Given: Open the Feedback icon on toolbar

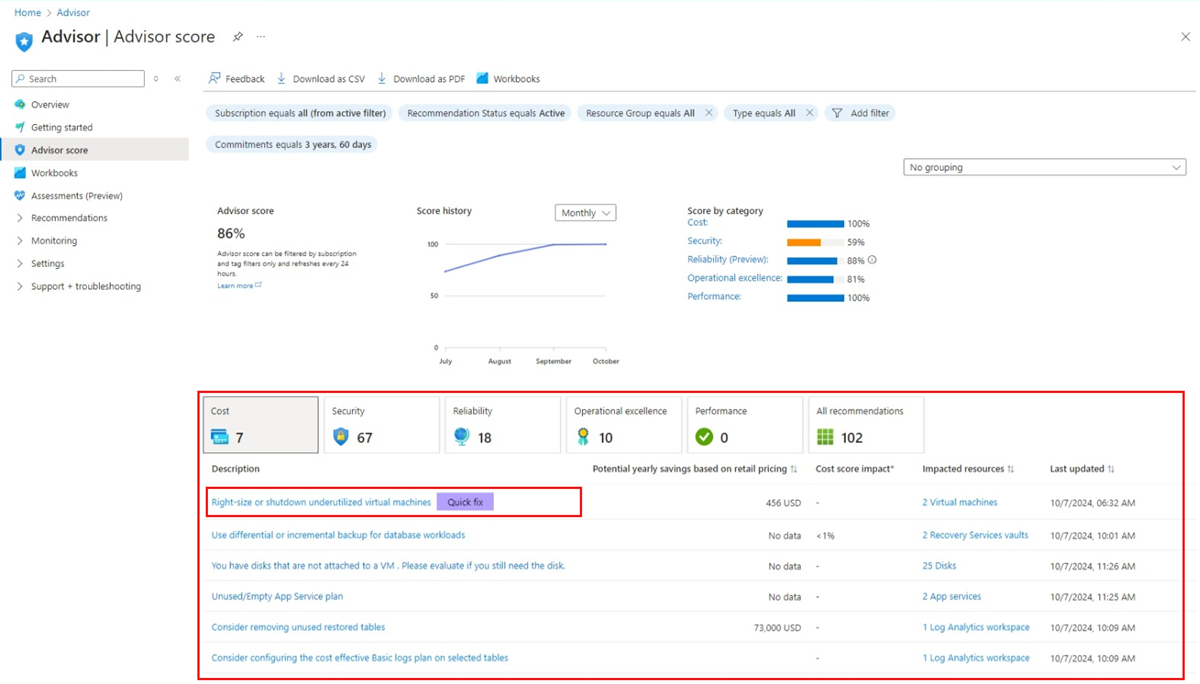Looking at the screenshot, I should point(214,78).
